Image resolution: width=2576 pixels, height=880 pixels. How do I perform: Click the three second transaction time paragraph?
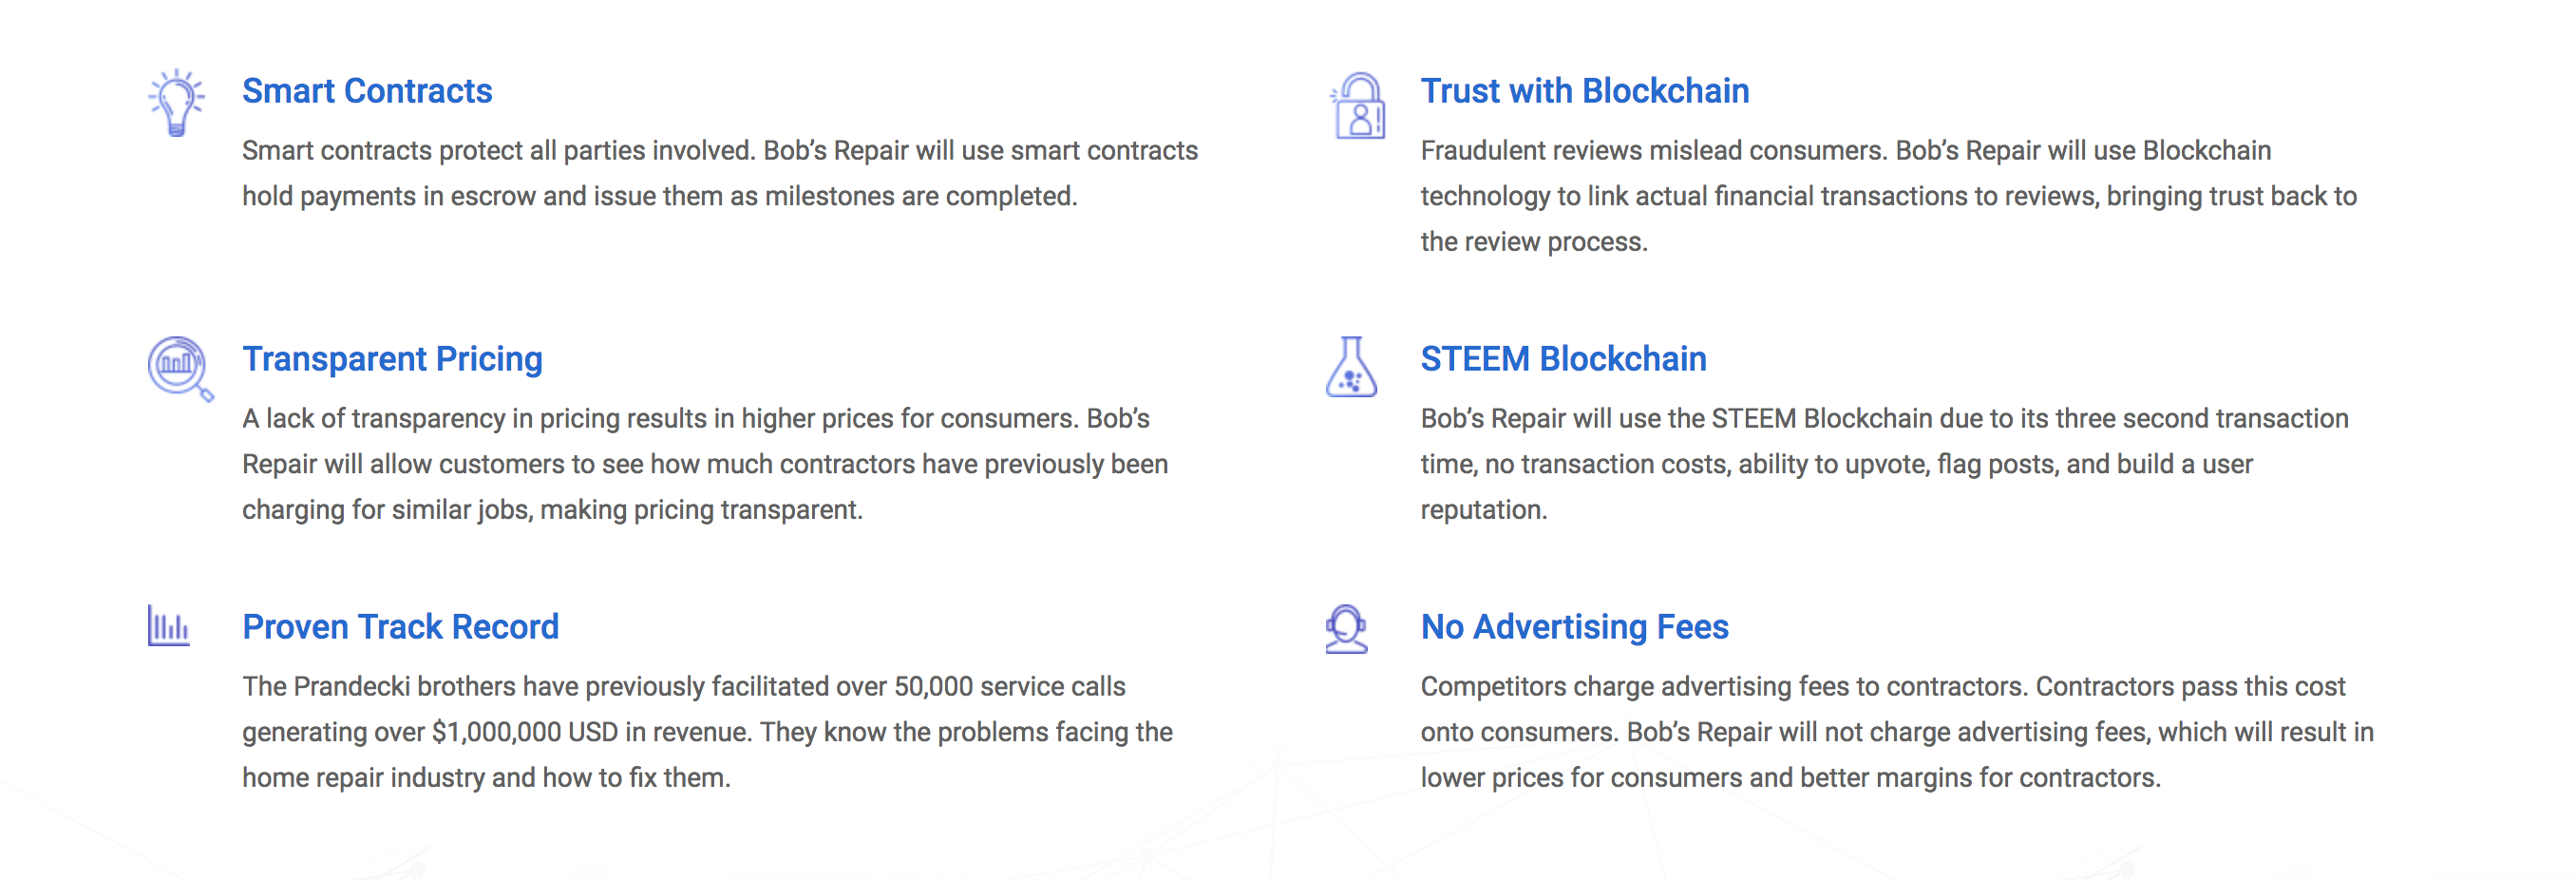[x=1885, y=464]
